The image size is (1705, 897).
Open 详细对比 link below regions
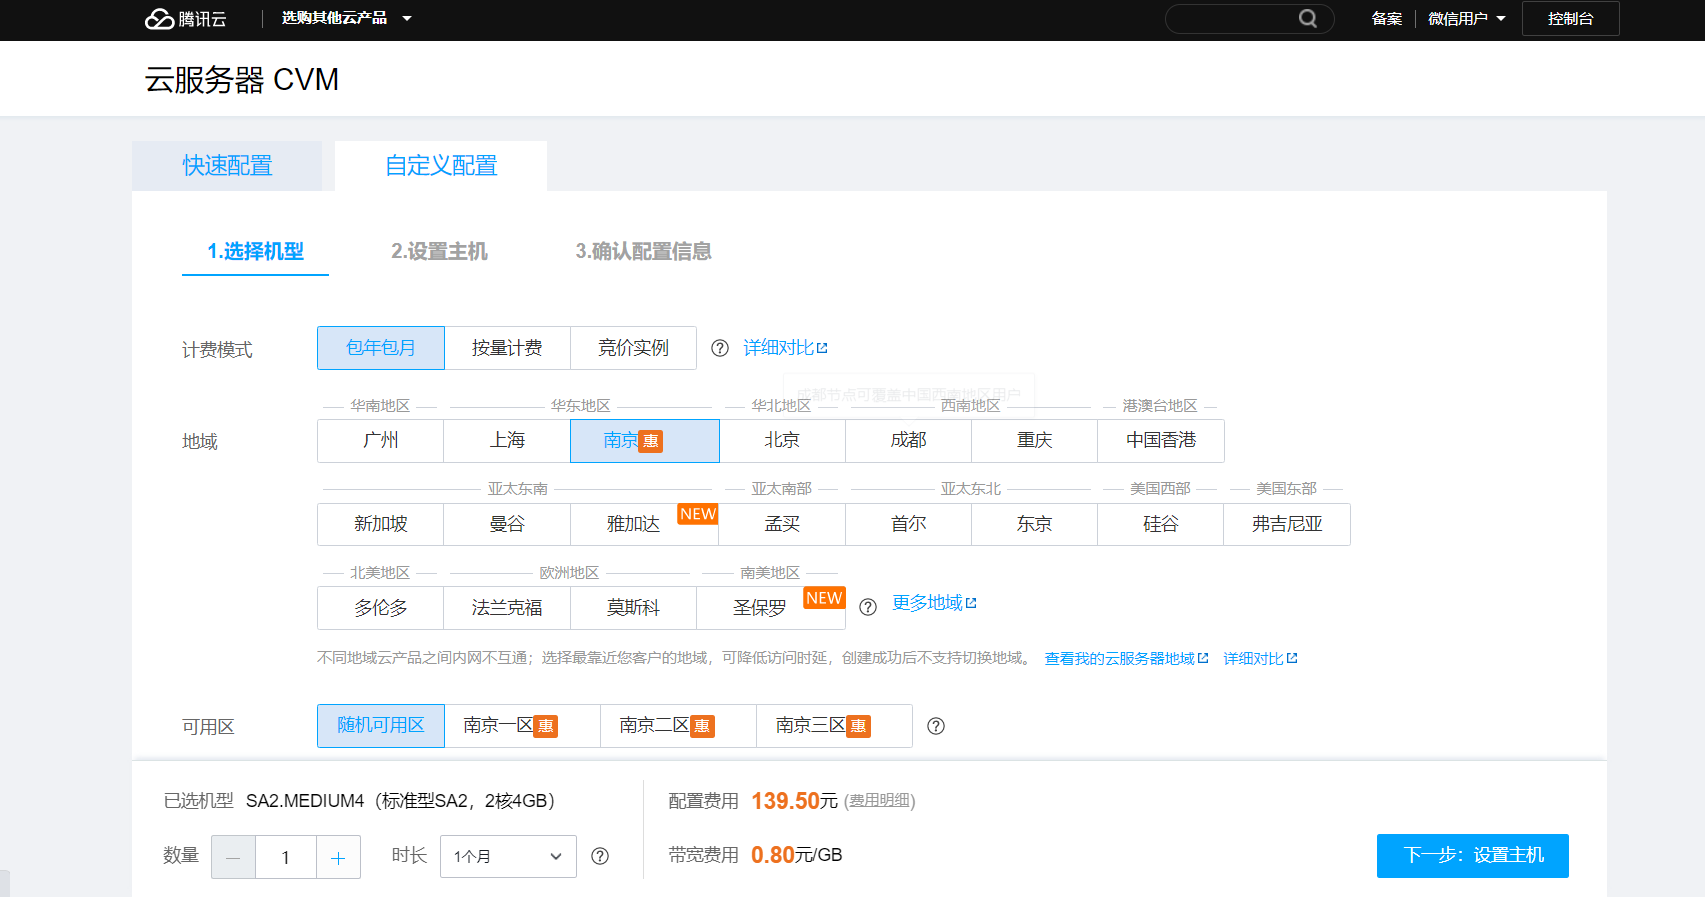click(1260, 658)
